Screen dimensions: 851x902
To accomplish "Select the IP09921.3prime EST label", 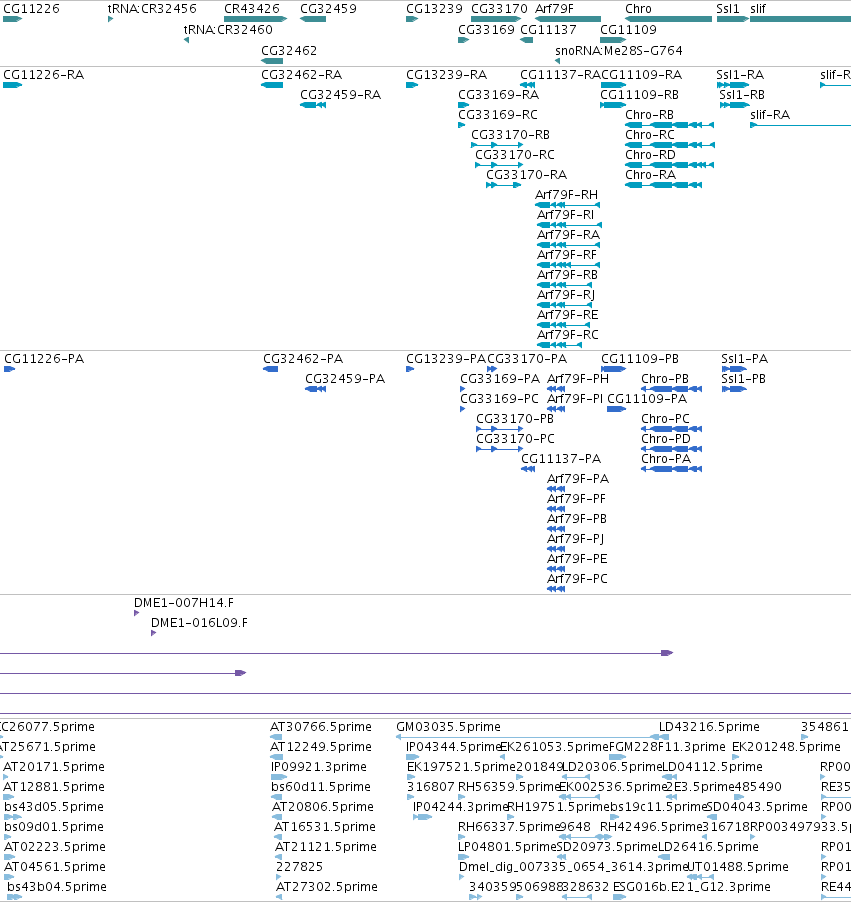I will tap(319, 767).
